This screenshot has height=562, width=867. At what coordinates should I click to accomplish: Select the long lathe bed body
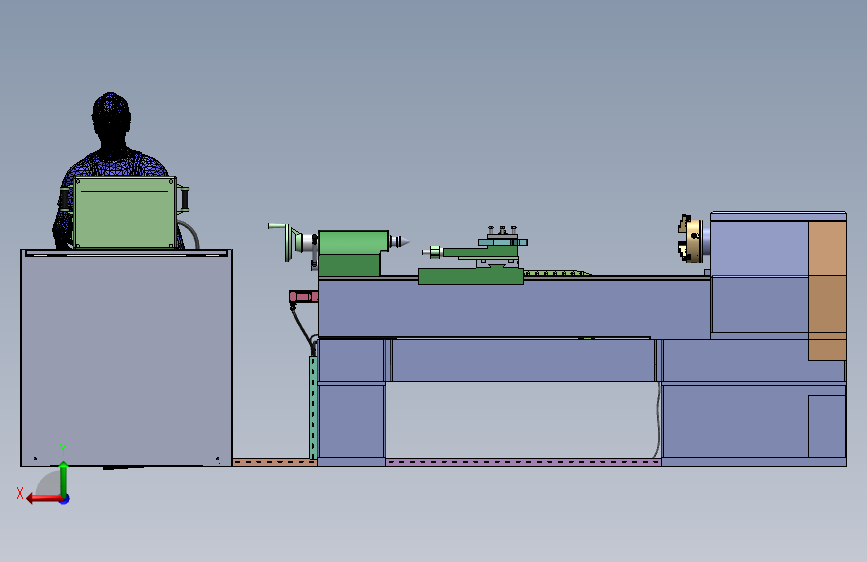[x=514, y=308]
